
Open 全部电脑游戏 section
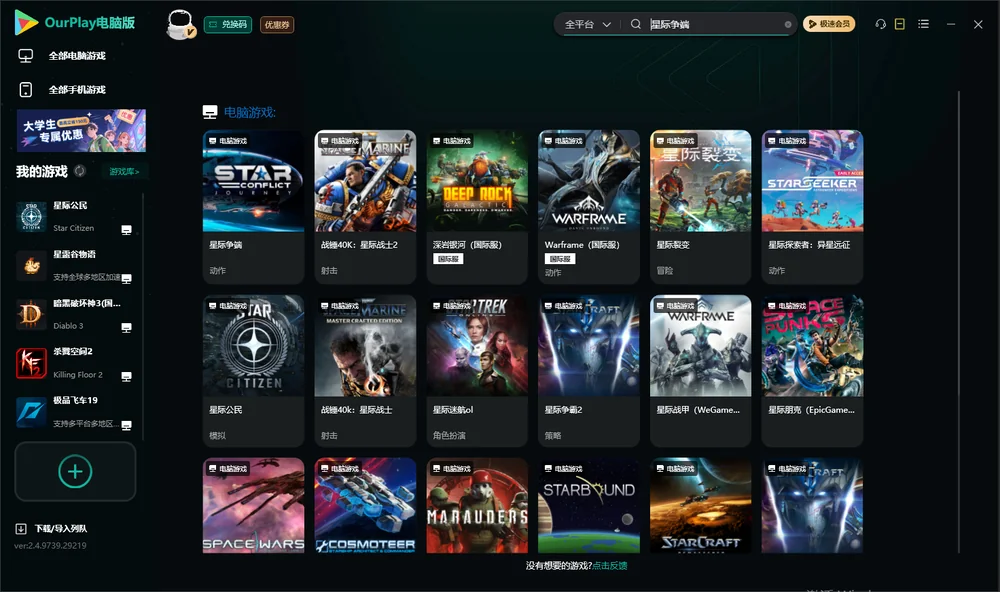pos(77,56)
